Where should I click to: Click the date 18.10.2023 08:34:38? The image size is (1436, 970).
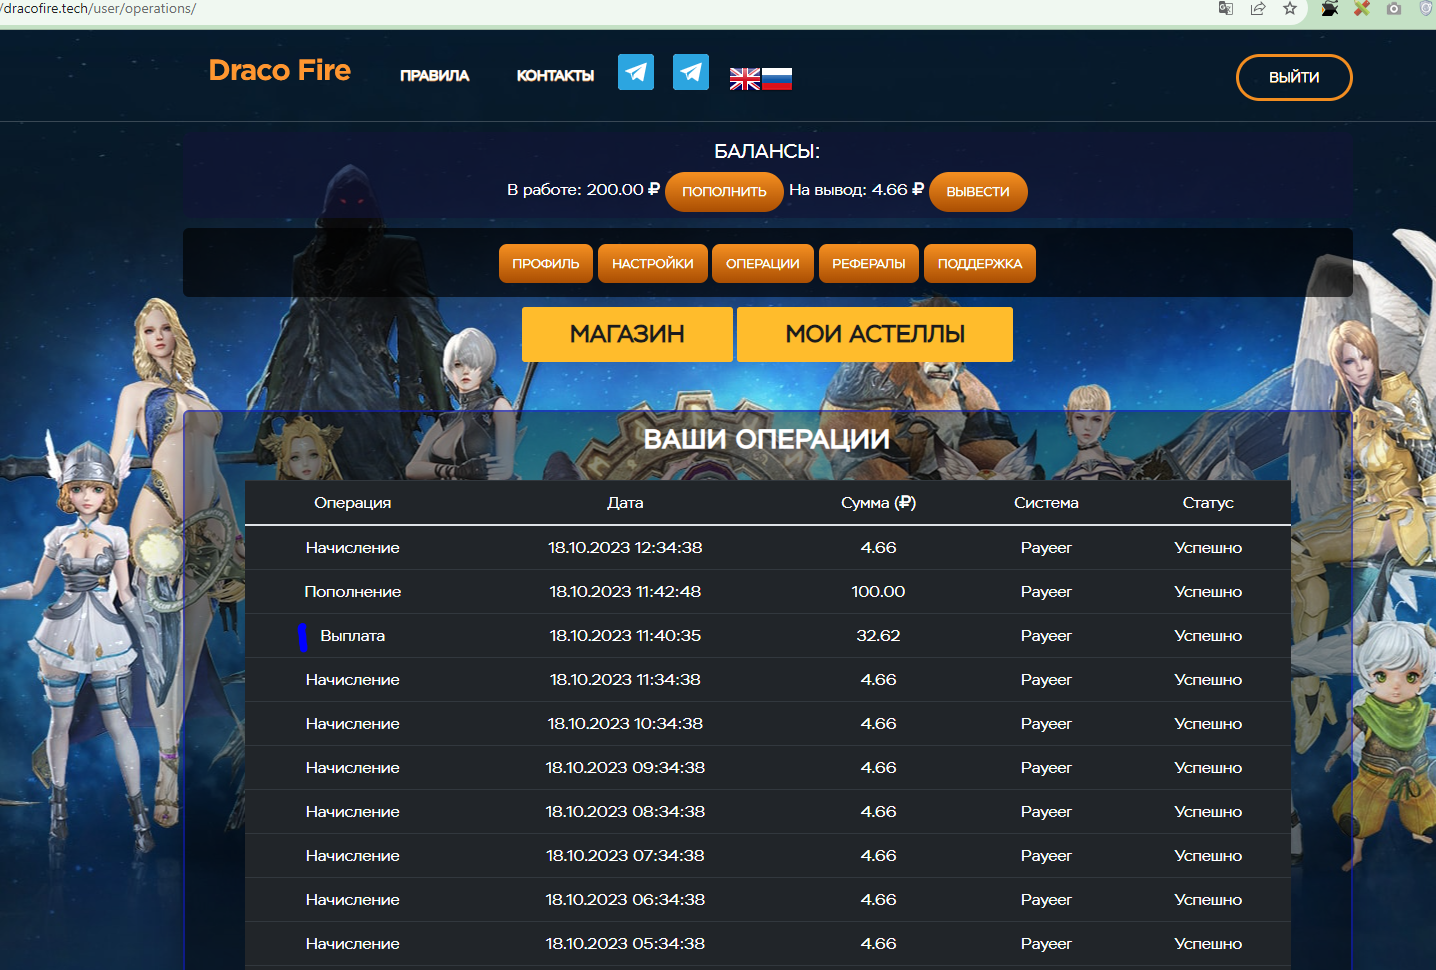pyautogui.click(x=625, y=812)
